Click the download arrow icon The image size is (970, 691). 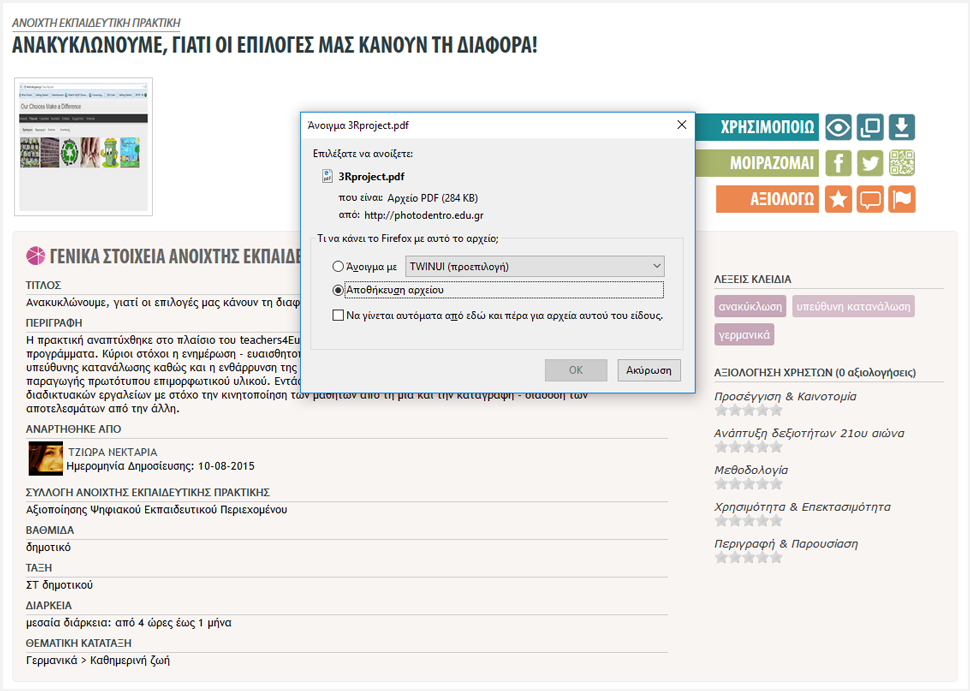click(x=902, y=127)
